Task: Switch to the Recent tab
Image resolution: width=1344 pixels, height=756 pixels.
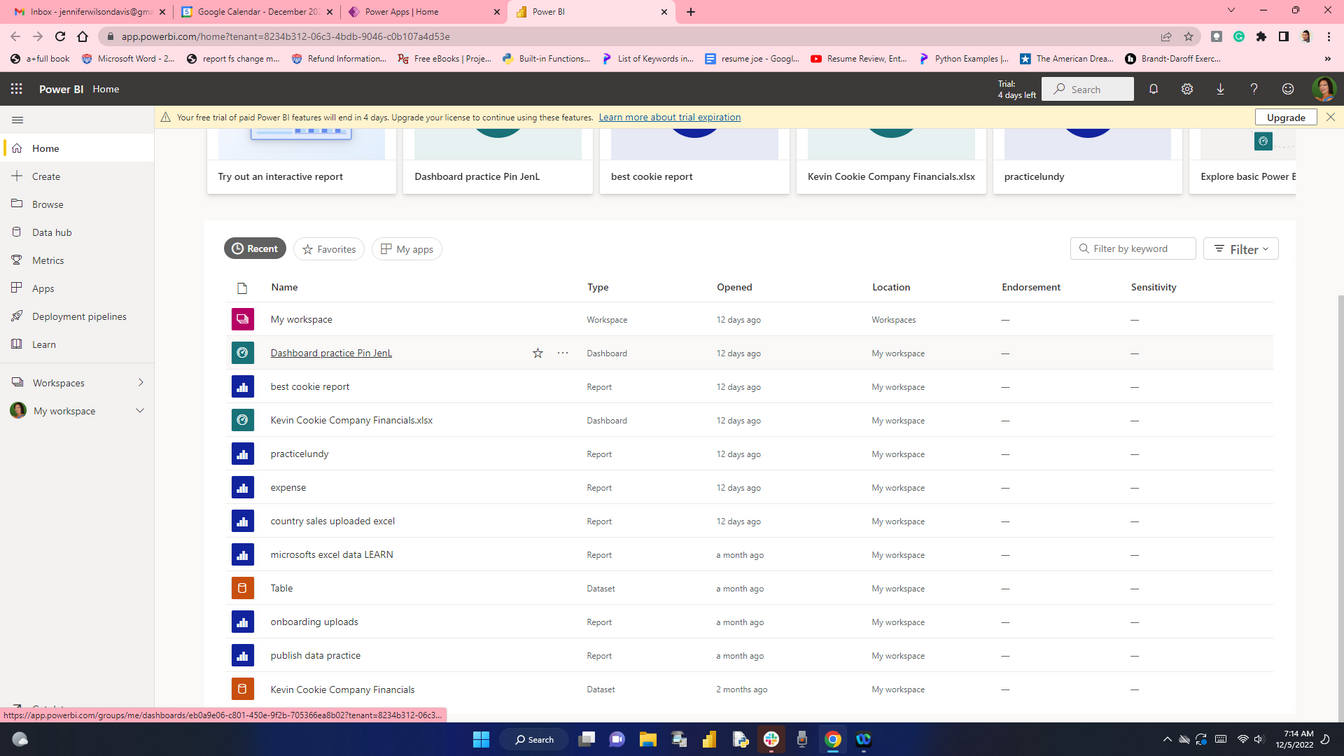Action: (x=255, y=249)
